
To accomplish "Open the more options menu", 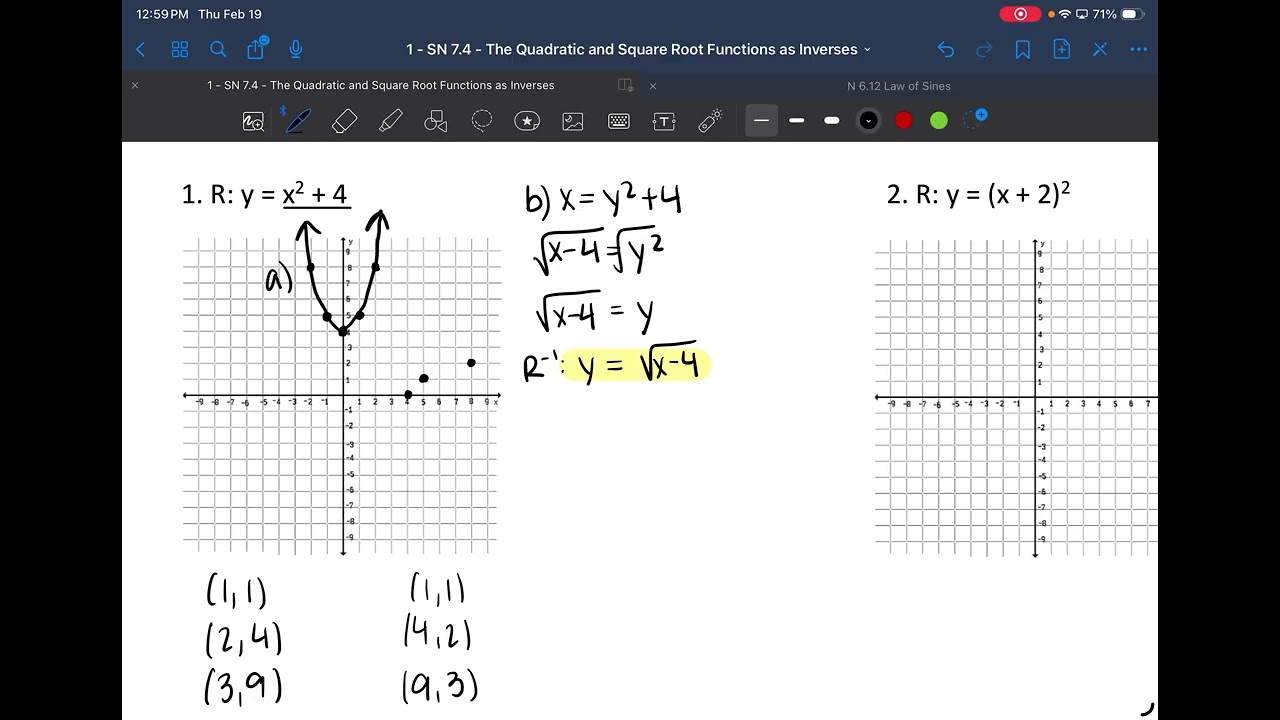I will point(1139,49).
